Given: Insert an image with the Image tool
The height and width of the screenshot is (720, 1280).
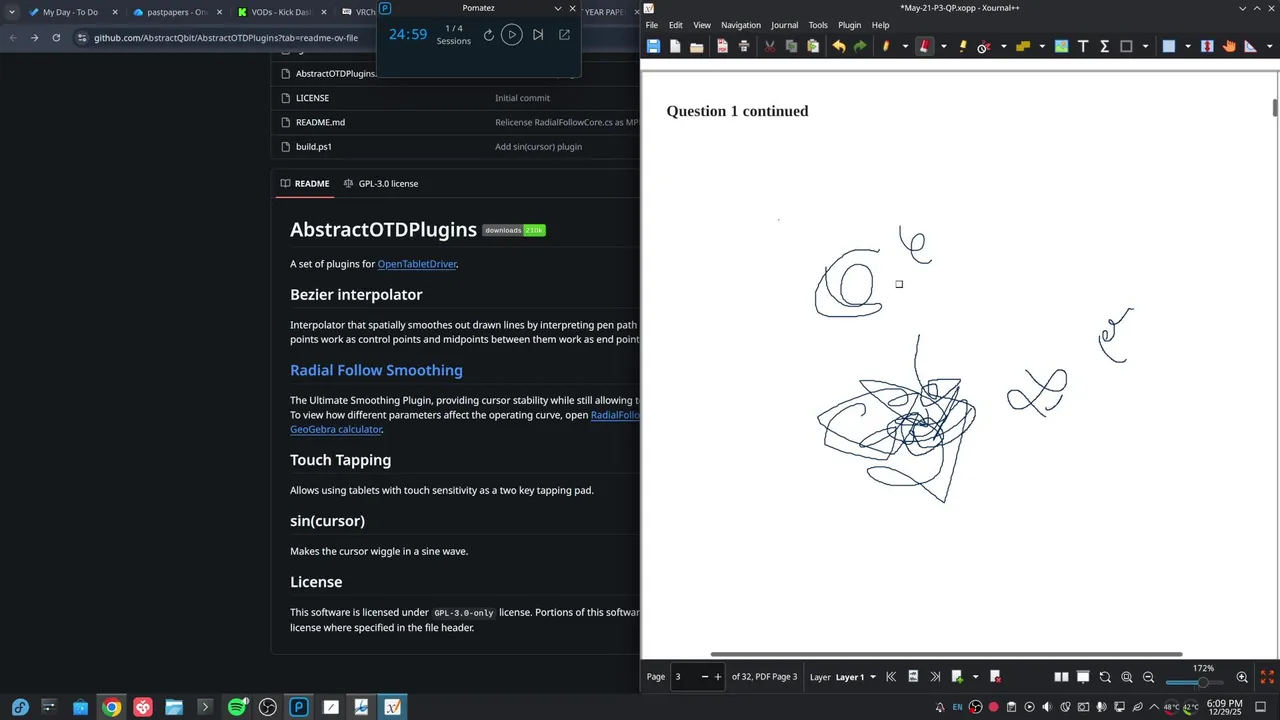Looking at the screenshot, I should tap(1061, 46).
